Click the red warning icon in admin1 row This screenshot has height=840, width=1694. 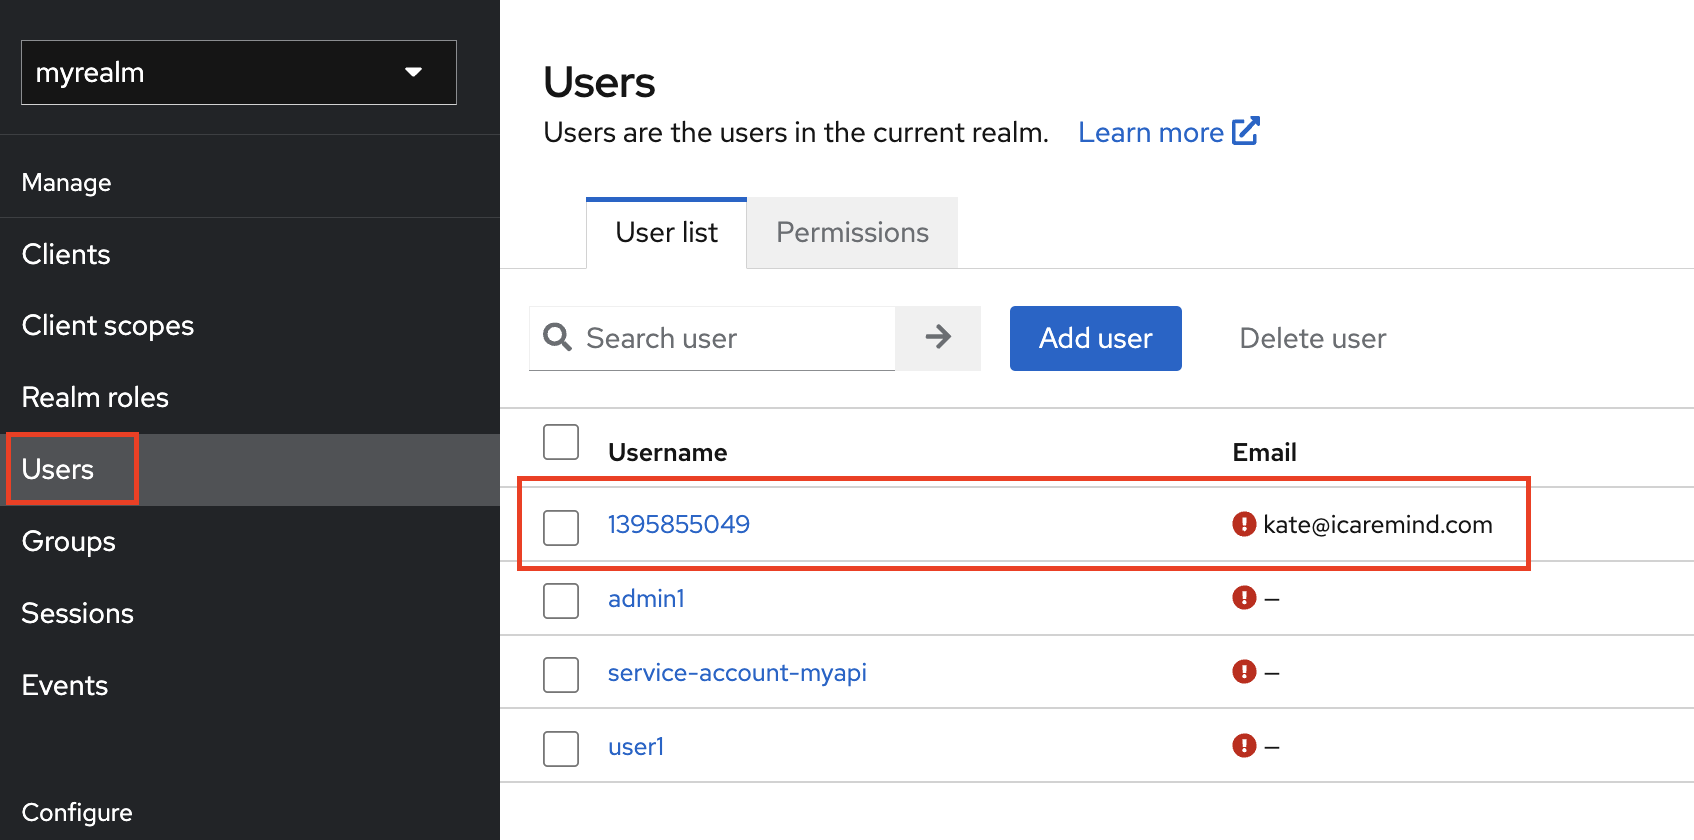pyautogui.click(x=1243, y=598)
